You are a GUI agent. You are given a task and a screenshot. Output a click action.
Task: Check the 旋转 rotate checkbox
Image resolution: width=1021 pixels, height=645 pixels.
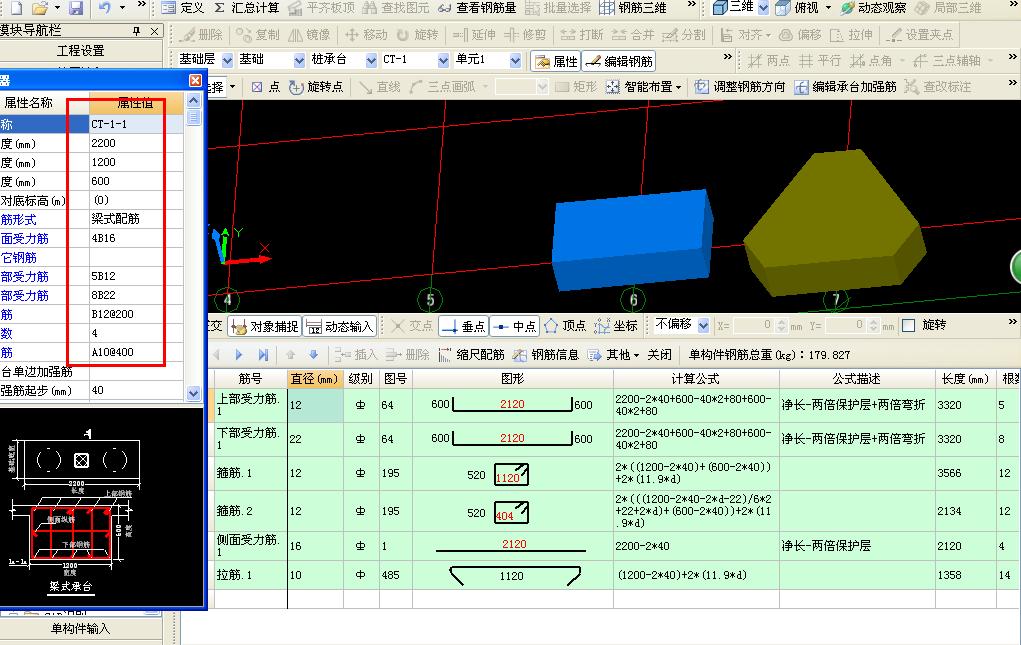point(909,325)
